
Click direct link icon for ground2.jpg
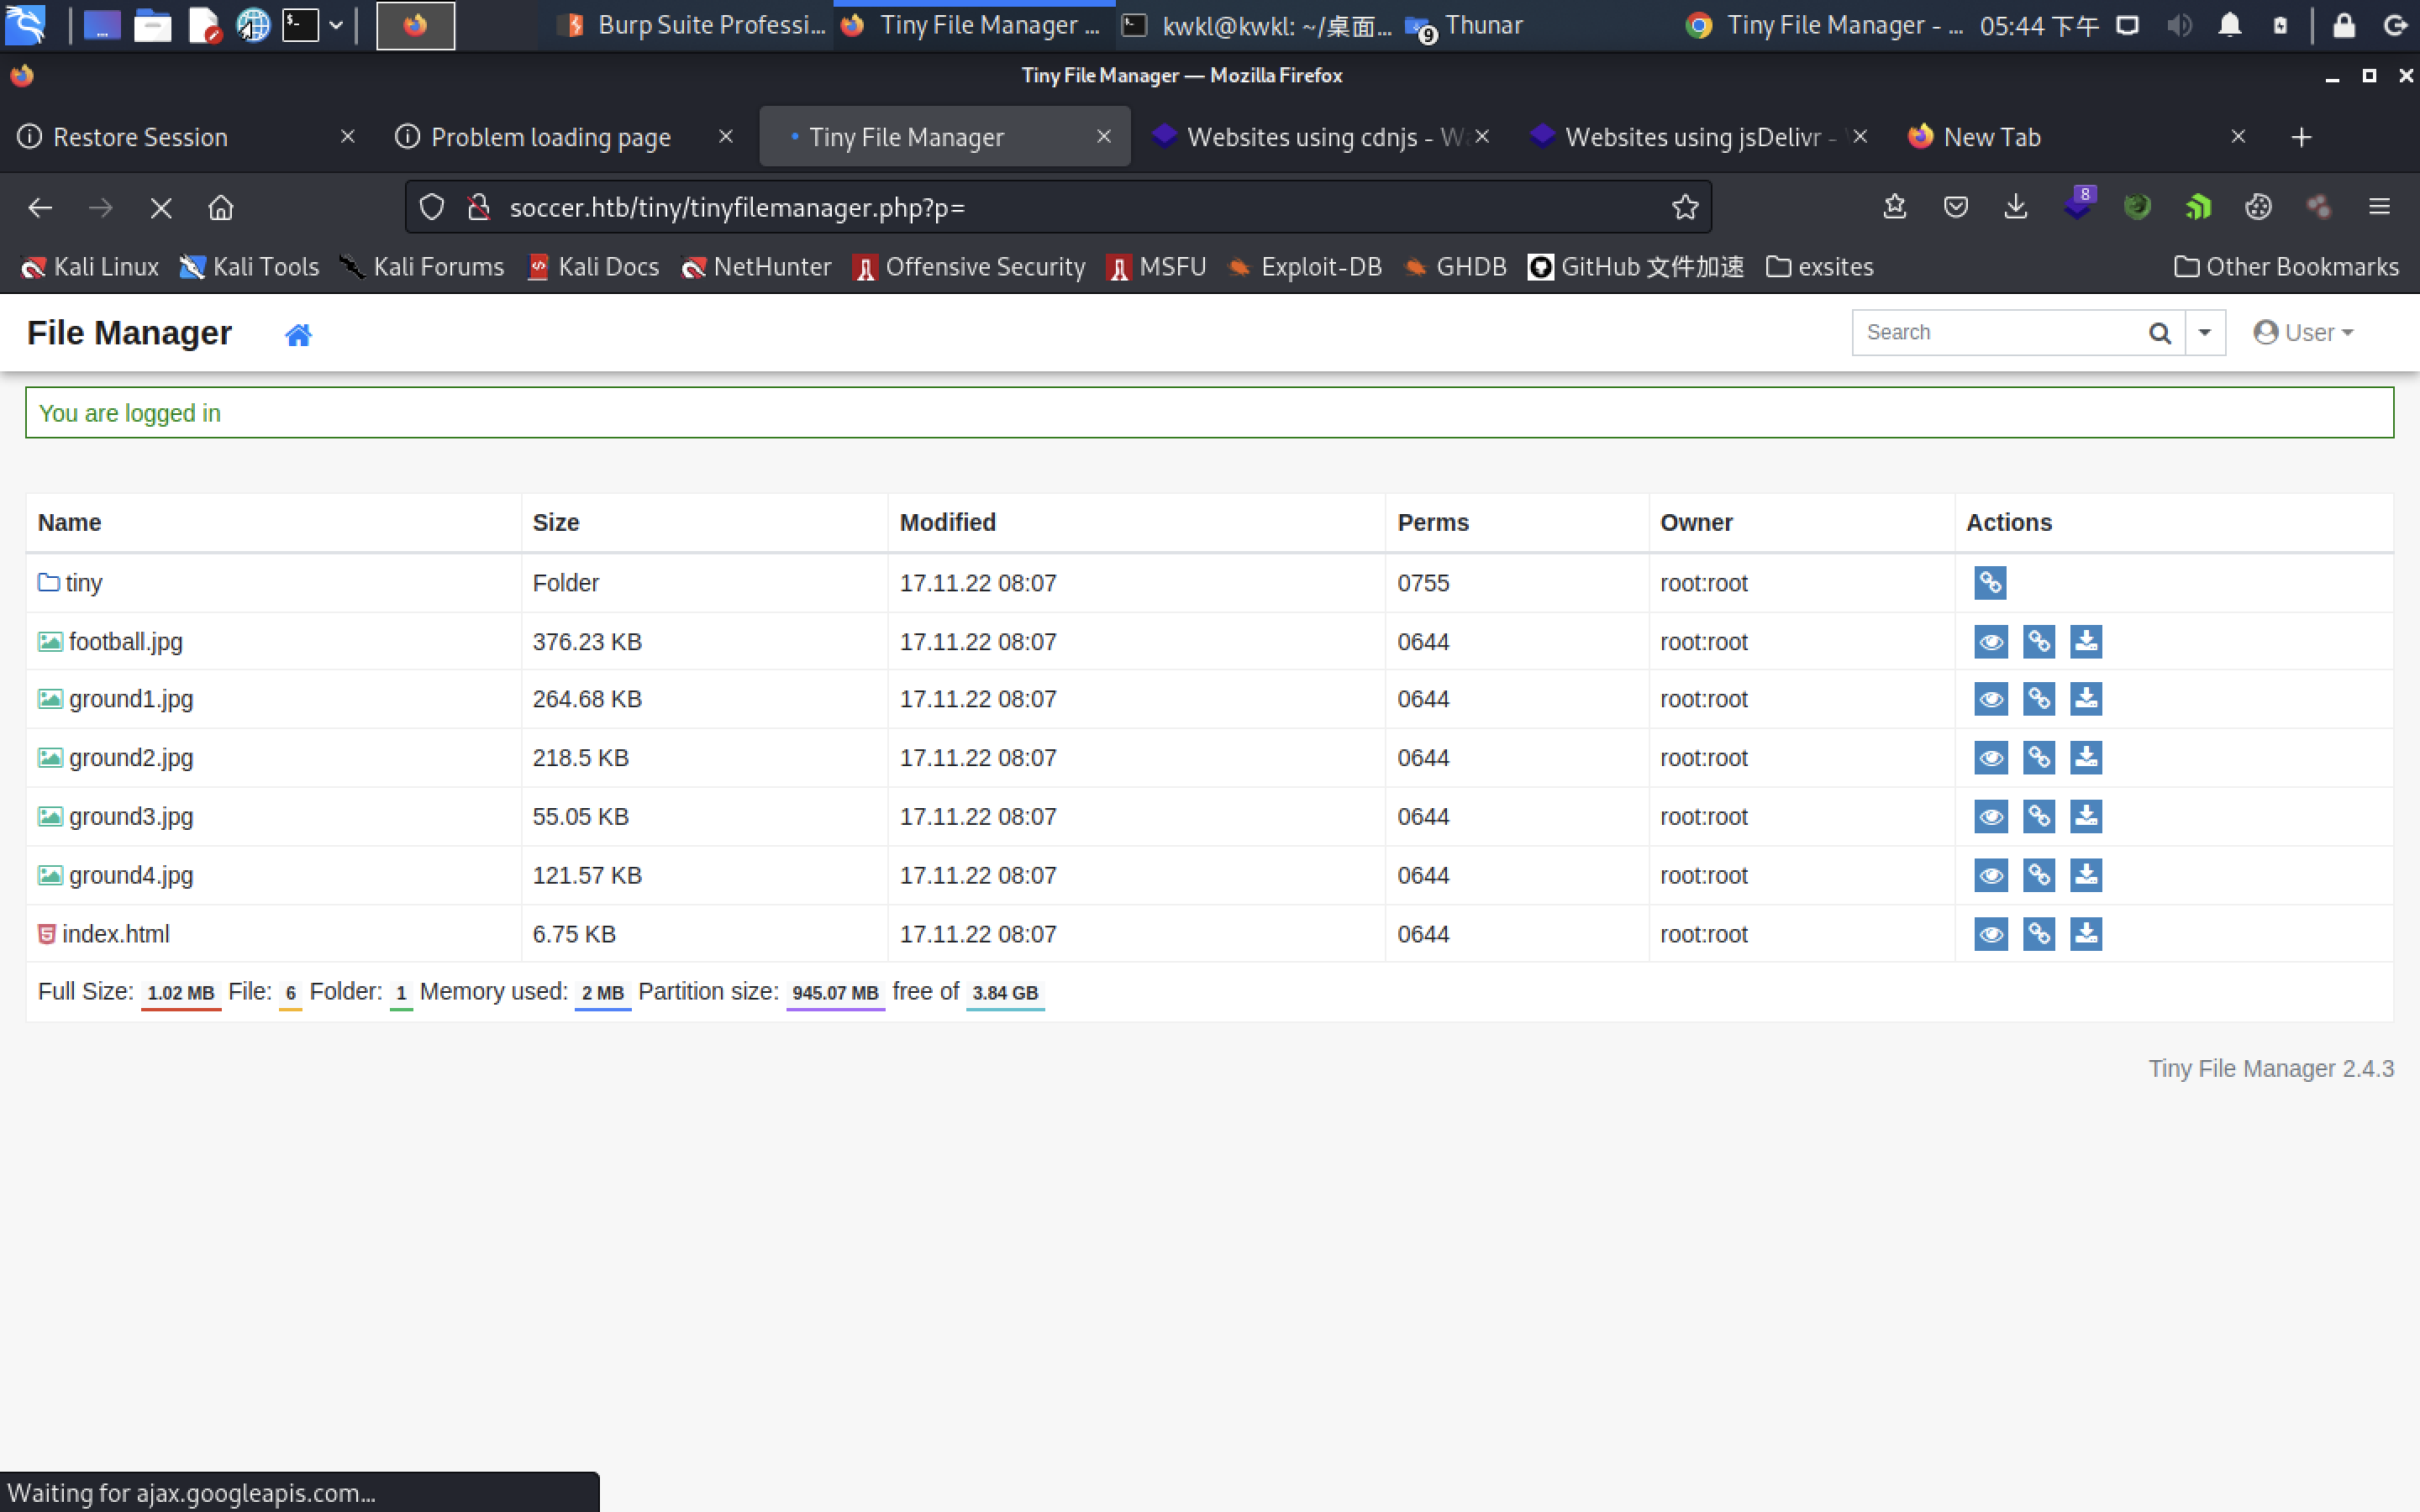click(2037, 758)
